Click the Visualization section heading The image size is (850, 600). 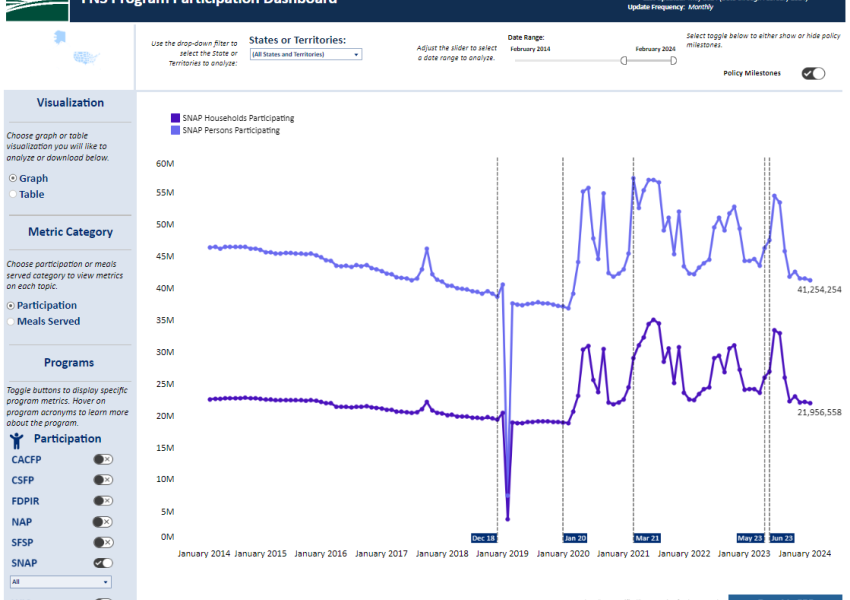(x=70, y=102)
